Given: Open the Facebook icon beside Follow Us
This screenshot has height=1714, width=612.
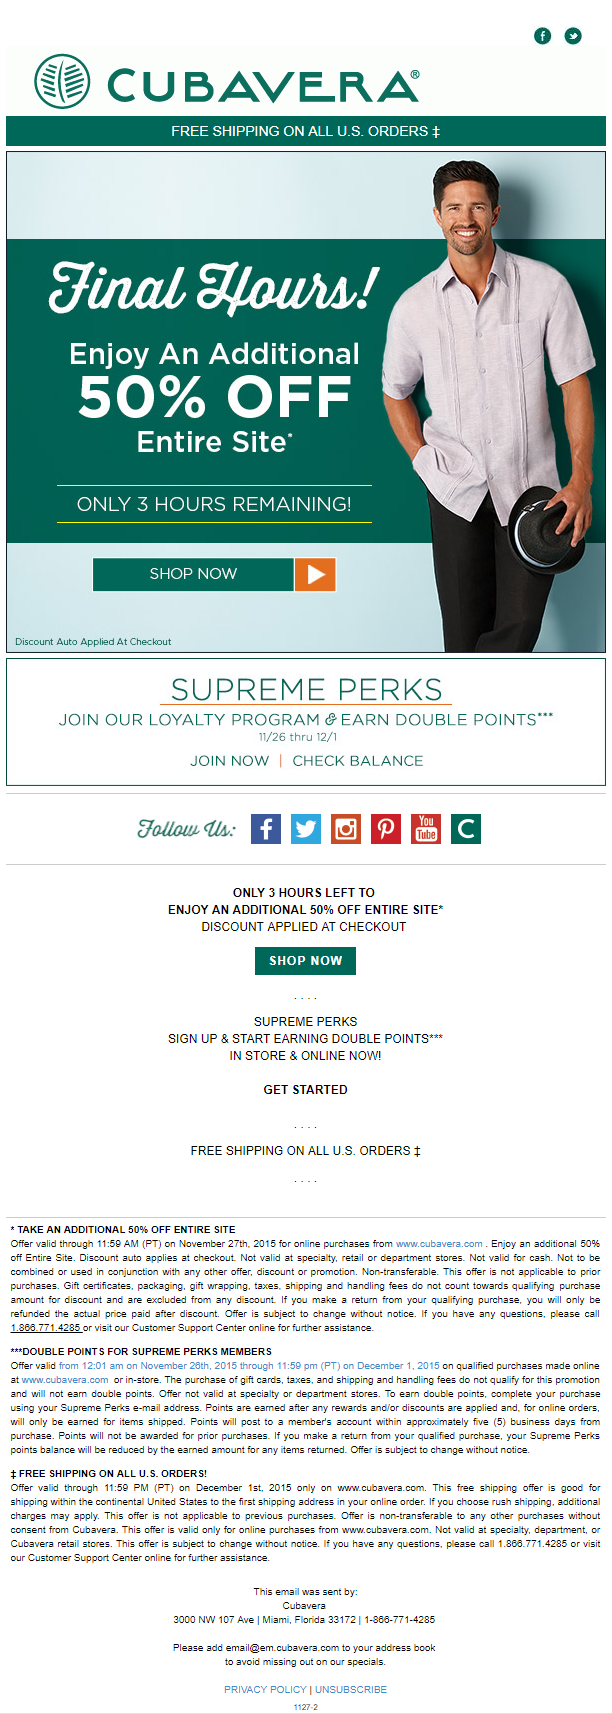Looking at the screenshot, I should [x=266, y=829].
